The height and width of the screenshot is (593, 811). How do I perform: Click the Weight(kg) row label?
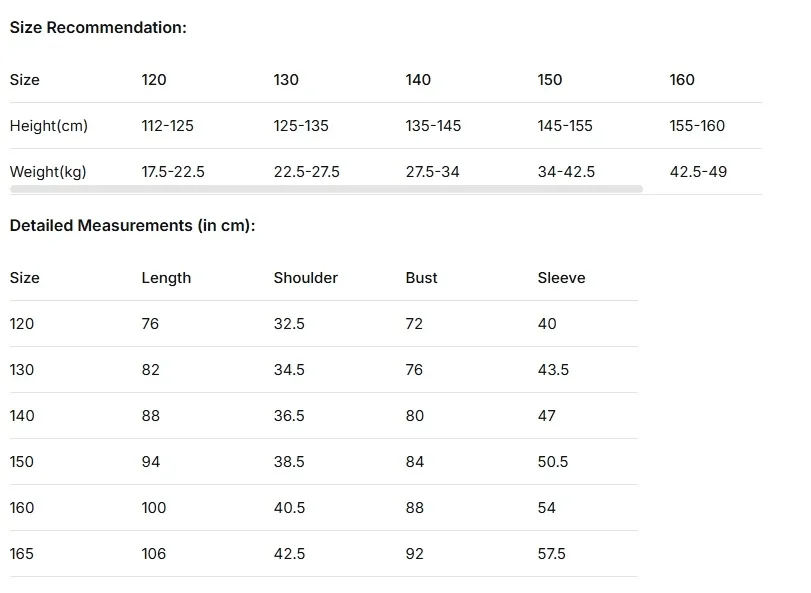pos(48,172)
